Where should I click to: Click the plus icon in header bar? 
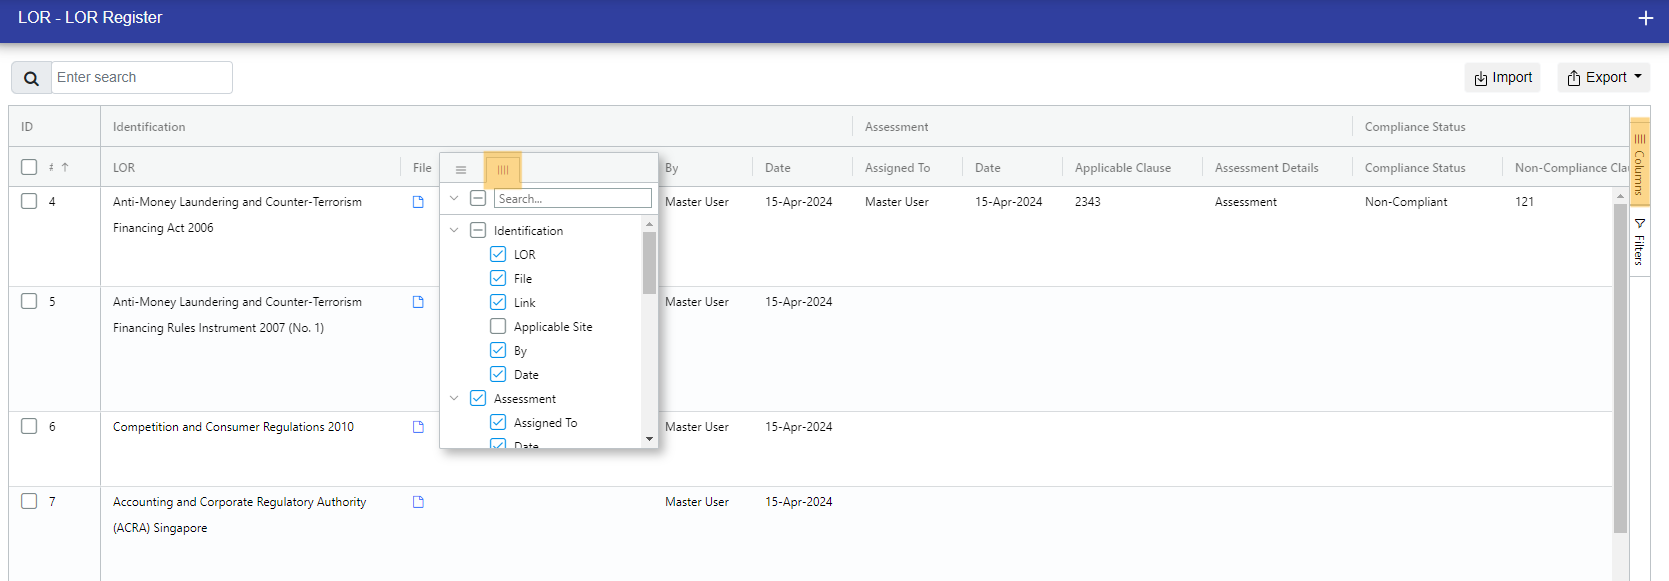[x=1645, y=18]
